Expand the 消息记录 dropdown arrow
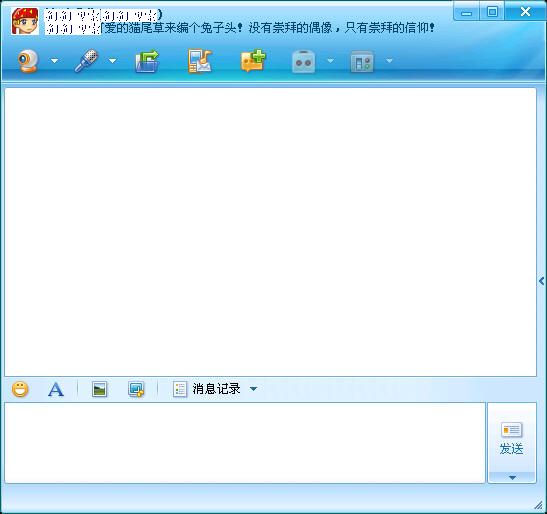Viewport: 547px width, 514px height. (254, 389)
